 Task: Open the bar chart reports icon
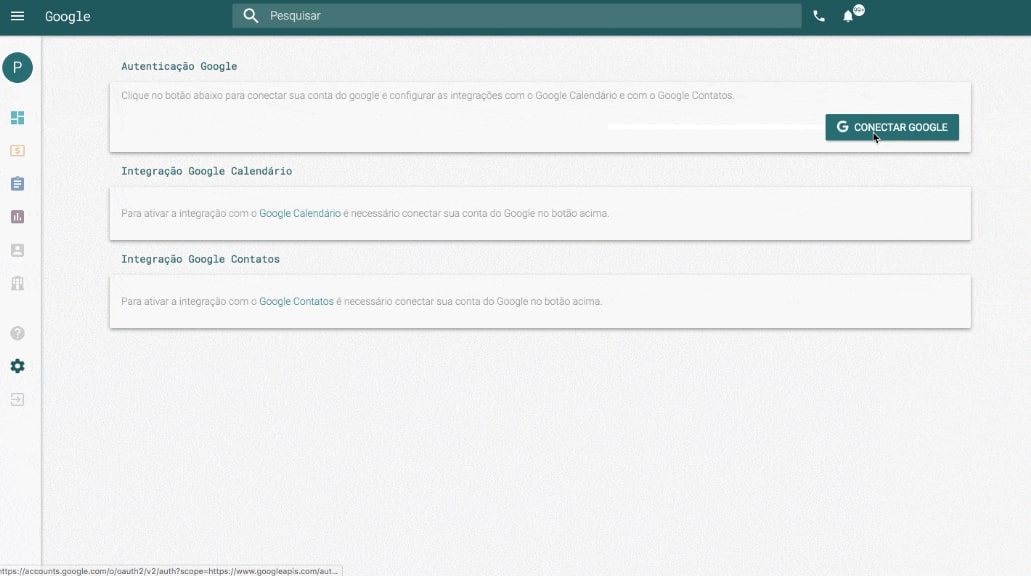18,217
